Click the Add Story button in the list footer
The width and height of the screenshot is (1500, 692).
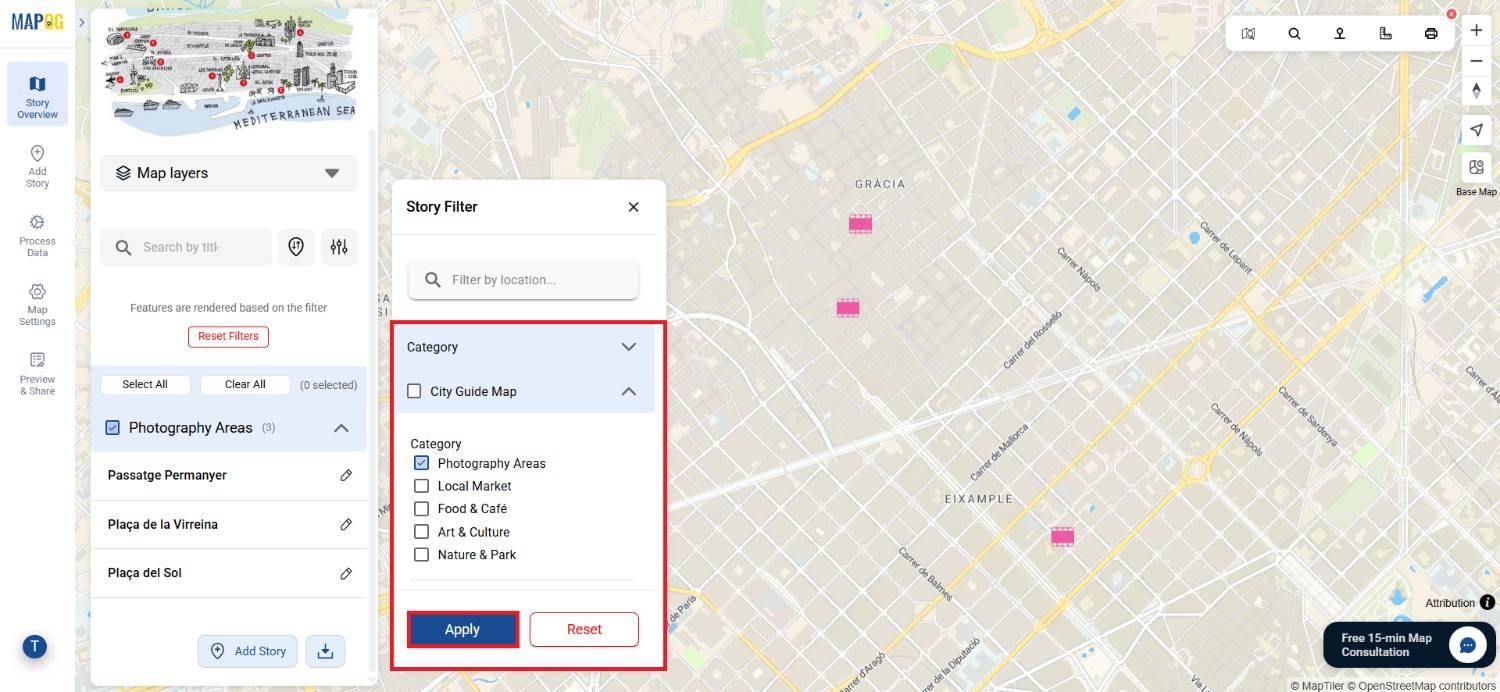click(x=248, y=651)
